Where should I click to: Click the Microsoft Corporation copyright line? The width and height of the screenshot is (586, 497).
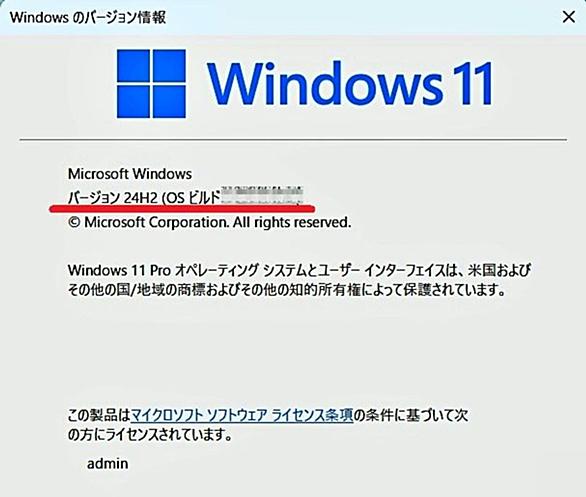click(x=210, y=222)
